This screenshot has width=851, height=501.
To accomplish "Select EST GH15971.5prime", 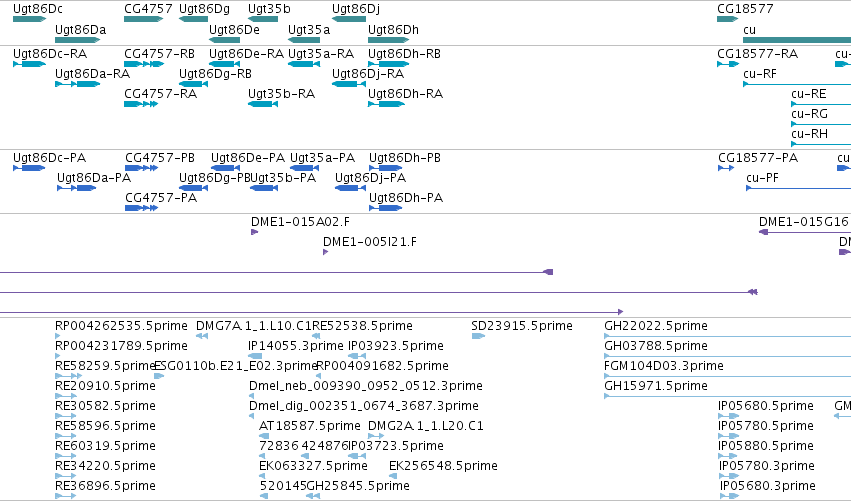I will (727, 396).
